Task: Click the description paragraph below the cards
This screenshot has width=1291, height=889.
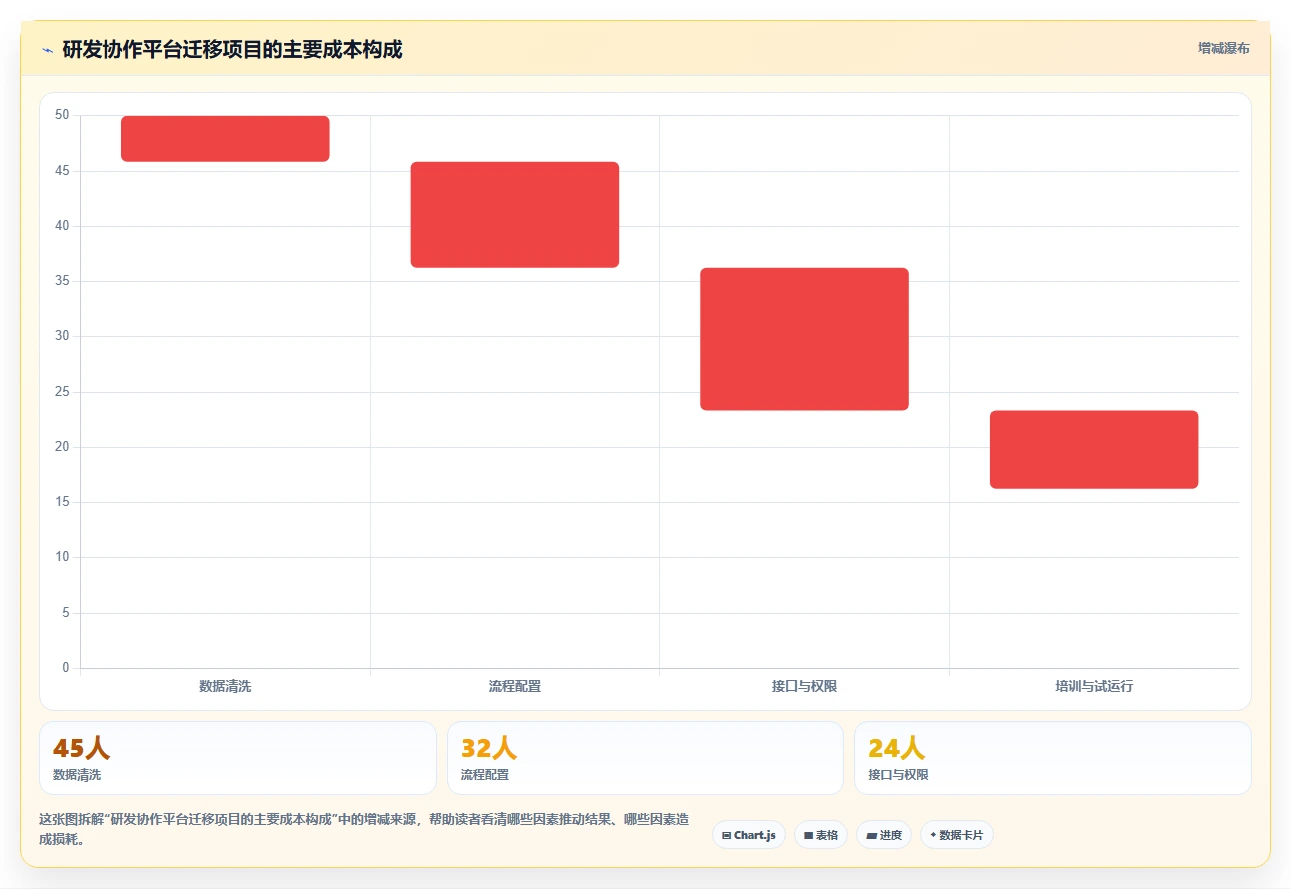Action: [x=364, y=830]
